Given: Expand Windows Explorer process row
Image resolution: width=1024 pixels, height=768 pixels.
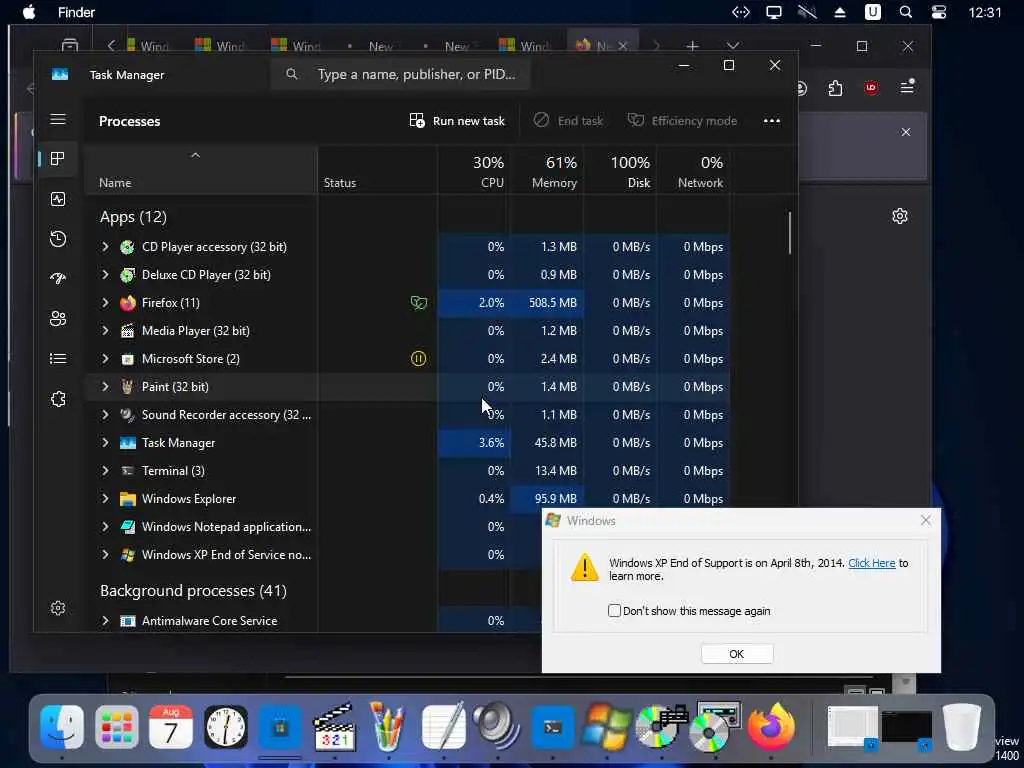Looking at the screenshot, I should 105,498.
